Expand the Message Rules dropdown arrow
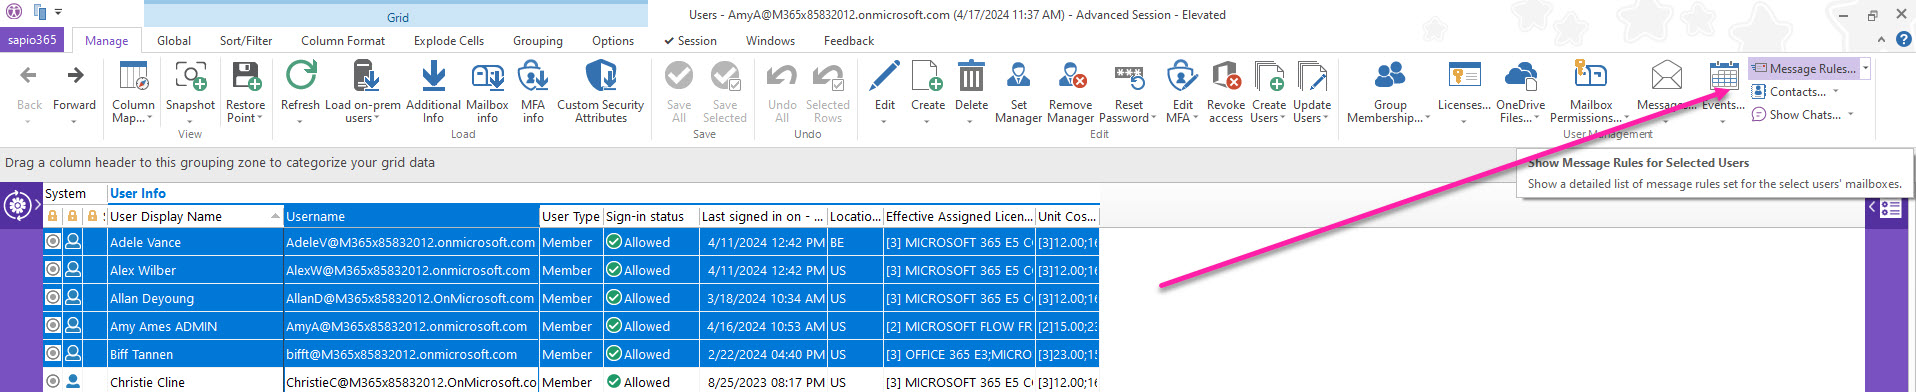The height and width of the screenshot is (392, 1916). coord(1865,68)
